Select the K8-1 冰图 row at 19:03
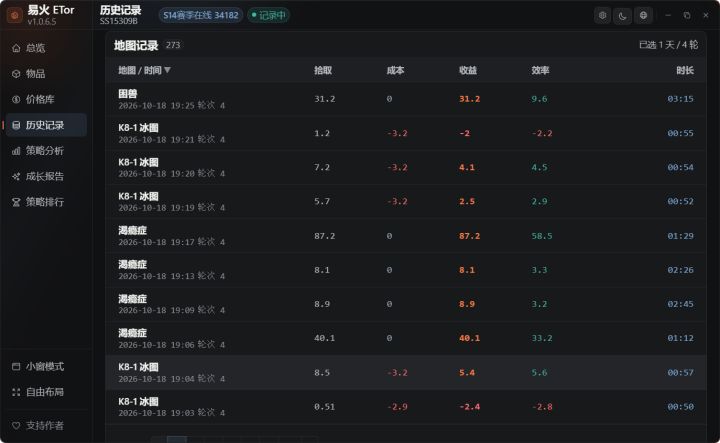 pyautogui.click(x=406, y=407)
